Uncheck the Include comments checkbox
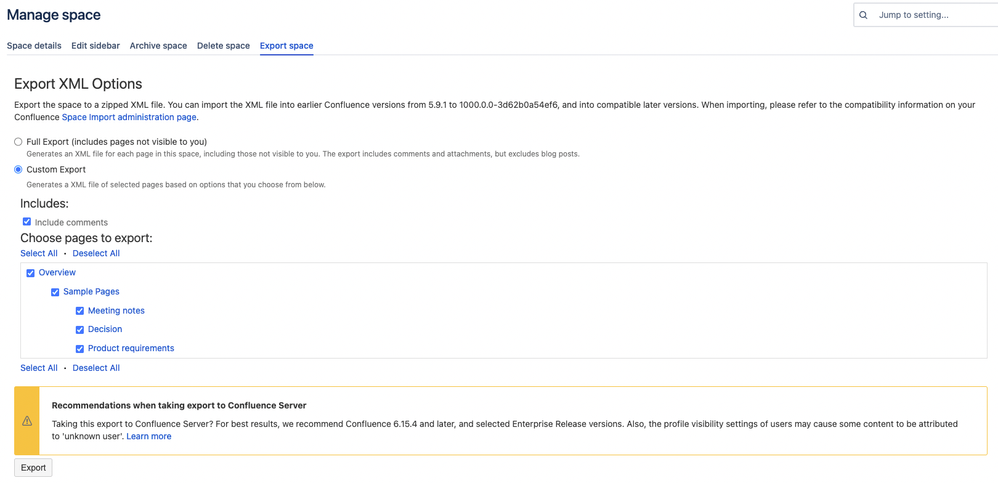 27,222
